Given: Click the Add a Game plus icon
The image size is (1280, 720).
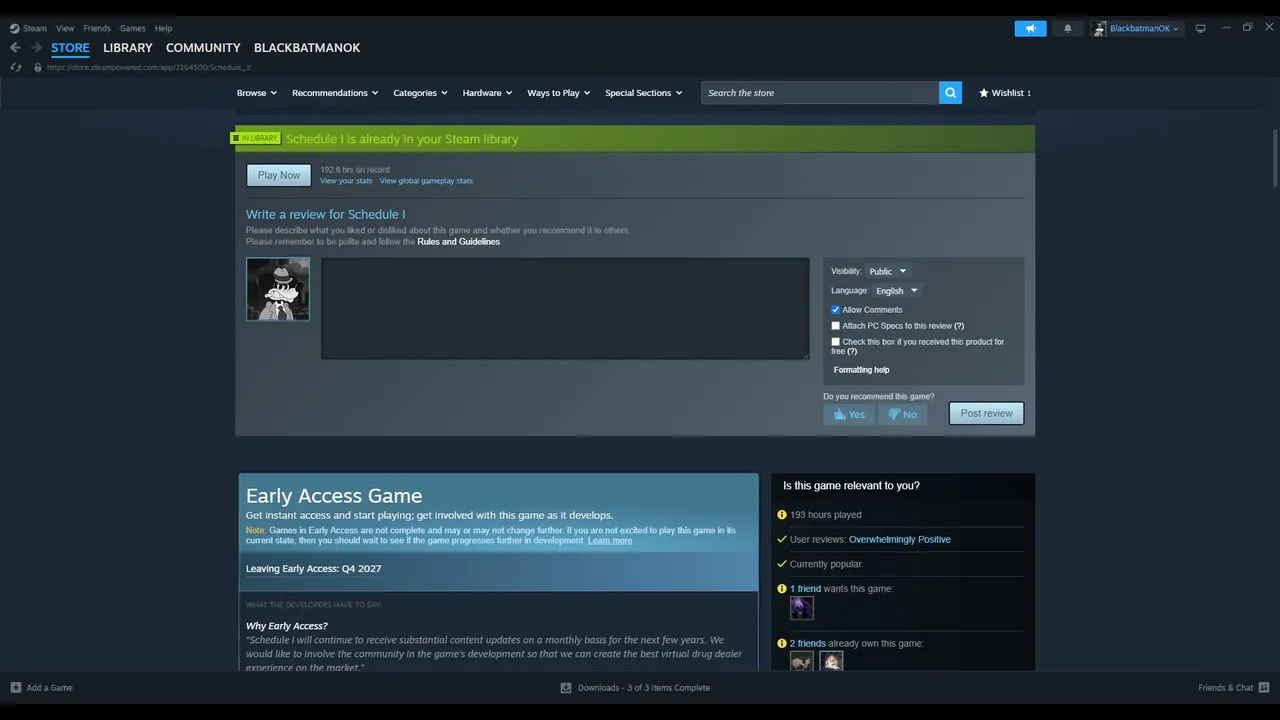Looking at the screenshot, I should tap(16, 688).
